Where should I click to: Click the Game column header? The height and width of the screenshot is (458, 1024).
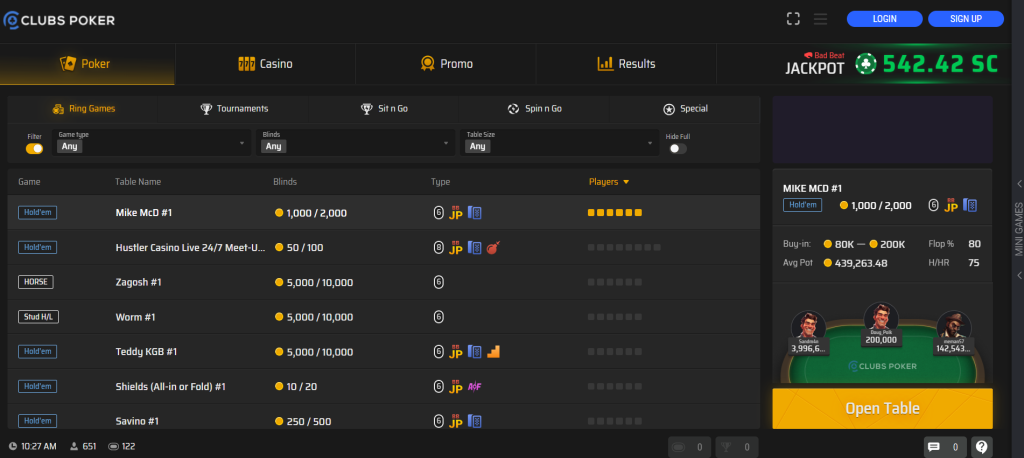29,182
